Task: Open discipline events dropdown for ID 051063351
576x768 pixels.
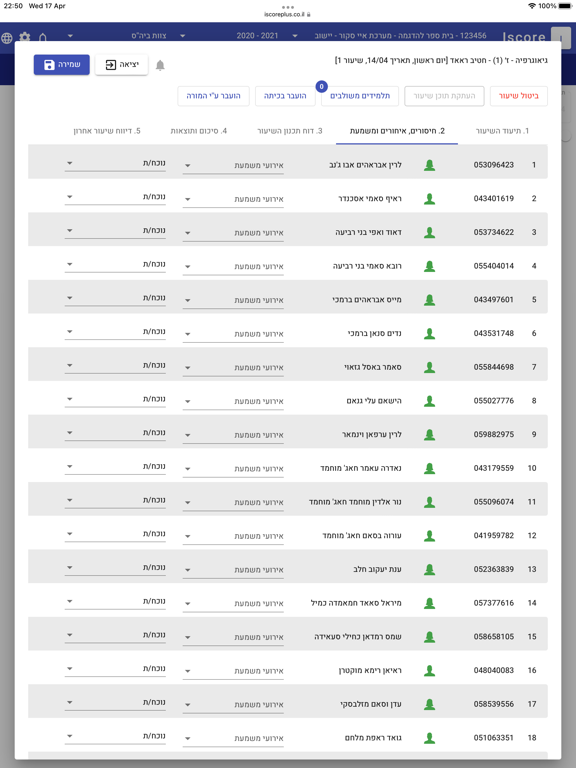Action: coord(233,739)
